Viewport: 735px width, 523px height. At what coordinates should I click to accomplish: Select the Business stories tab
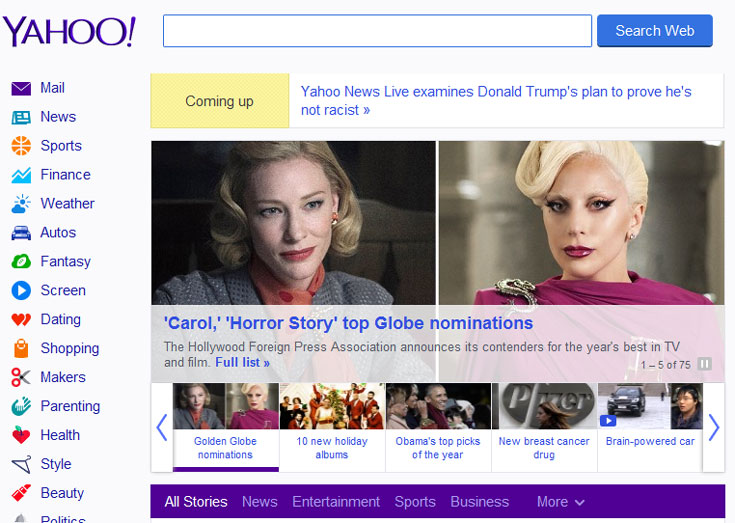[x=479, y=502]
